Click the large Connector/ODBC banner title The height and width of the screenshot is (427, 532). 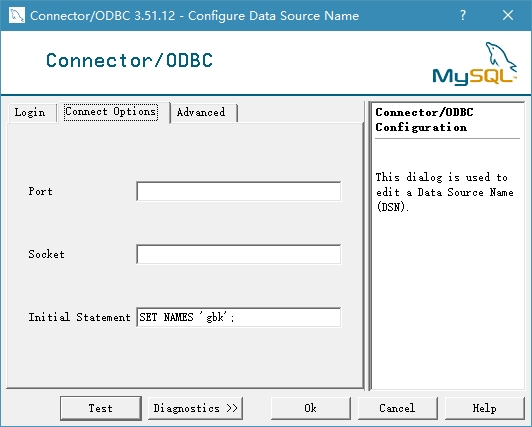[x=129, y=60]
